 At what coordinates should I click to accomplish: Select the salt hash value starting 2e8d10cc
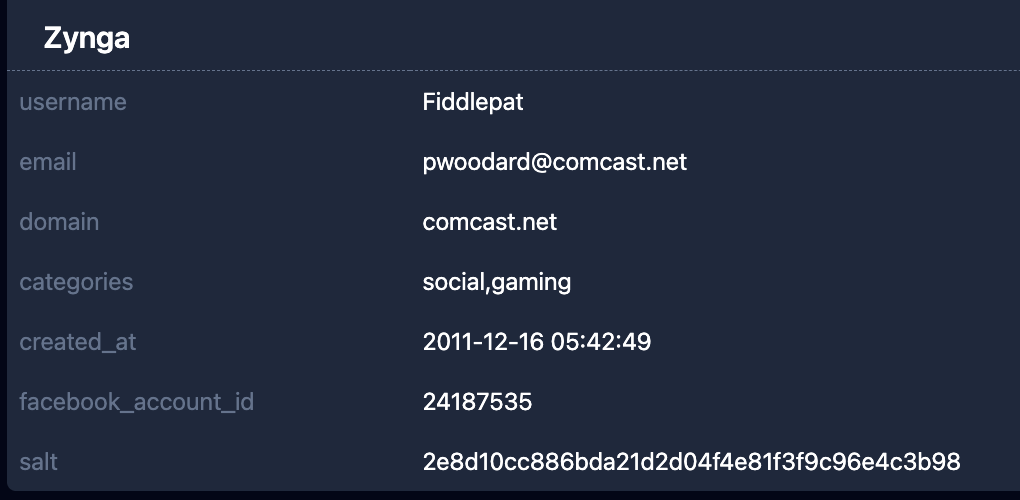691,462
